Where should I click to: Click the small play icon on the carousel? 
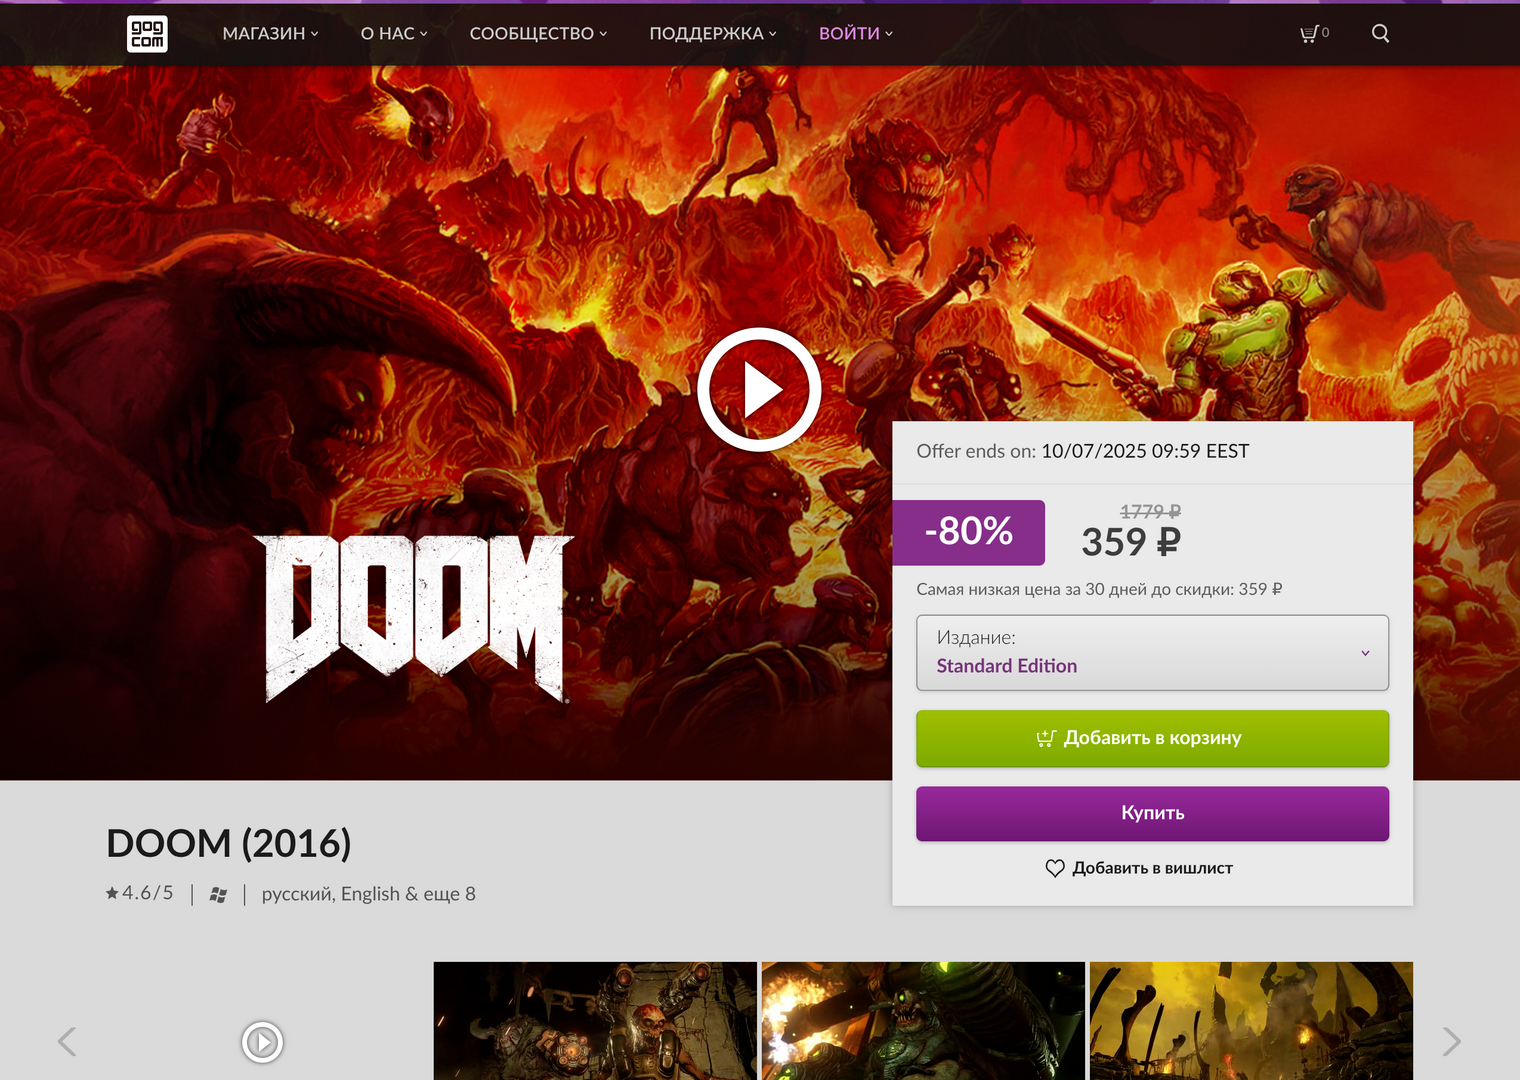pyautogui.click(x=262, y=1042)
